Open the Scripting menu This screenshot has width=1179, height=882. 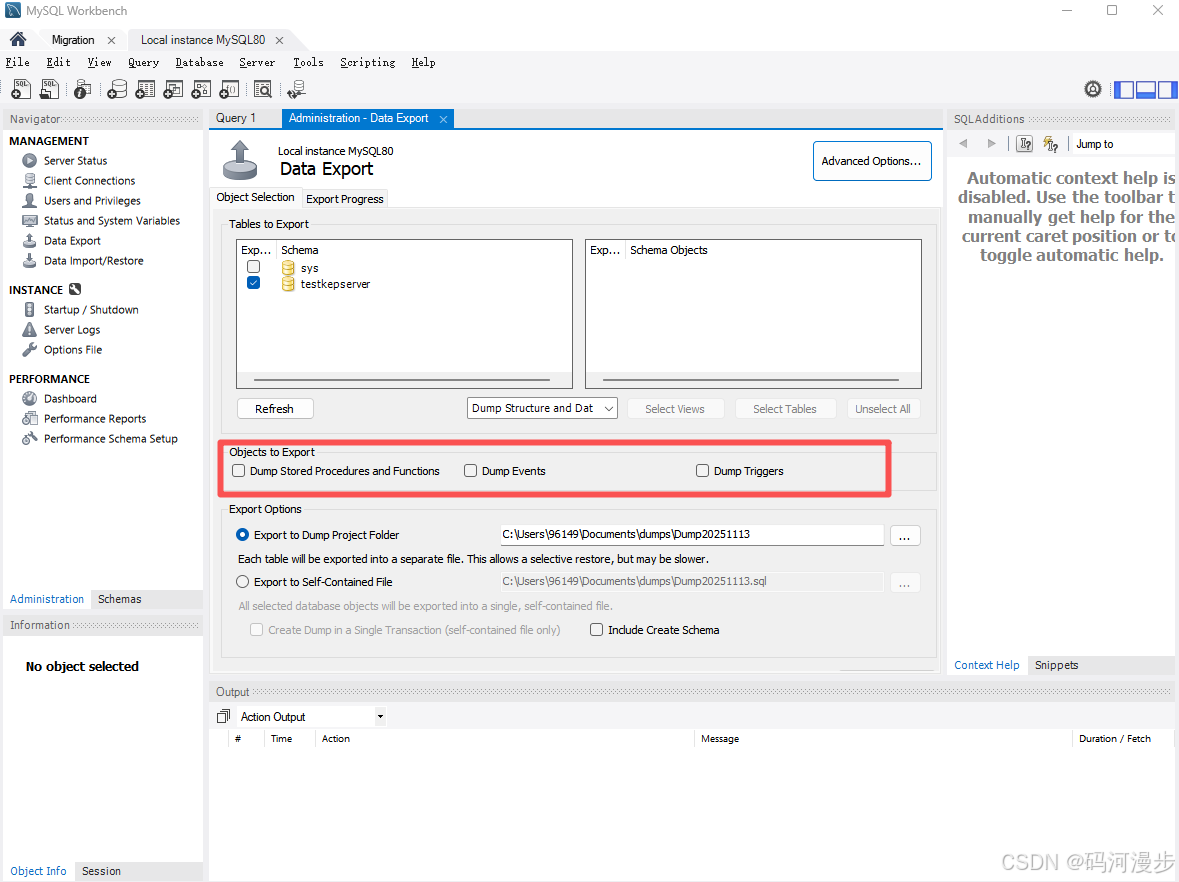(367, 62)
